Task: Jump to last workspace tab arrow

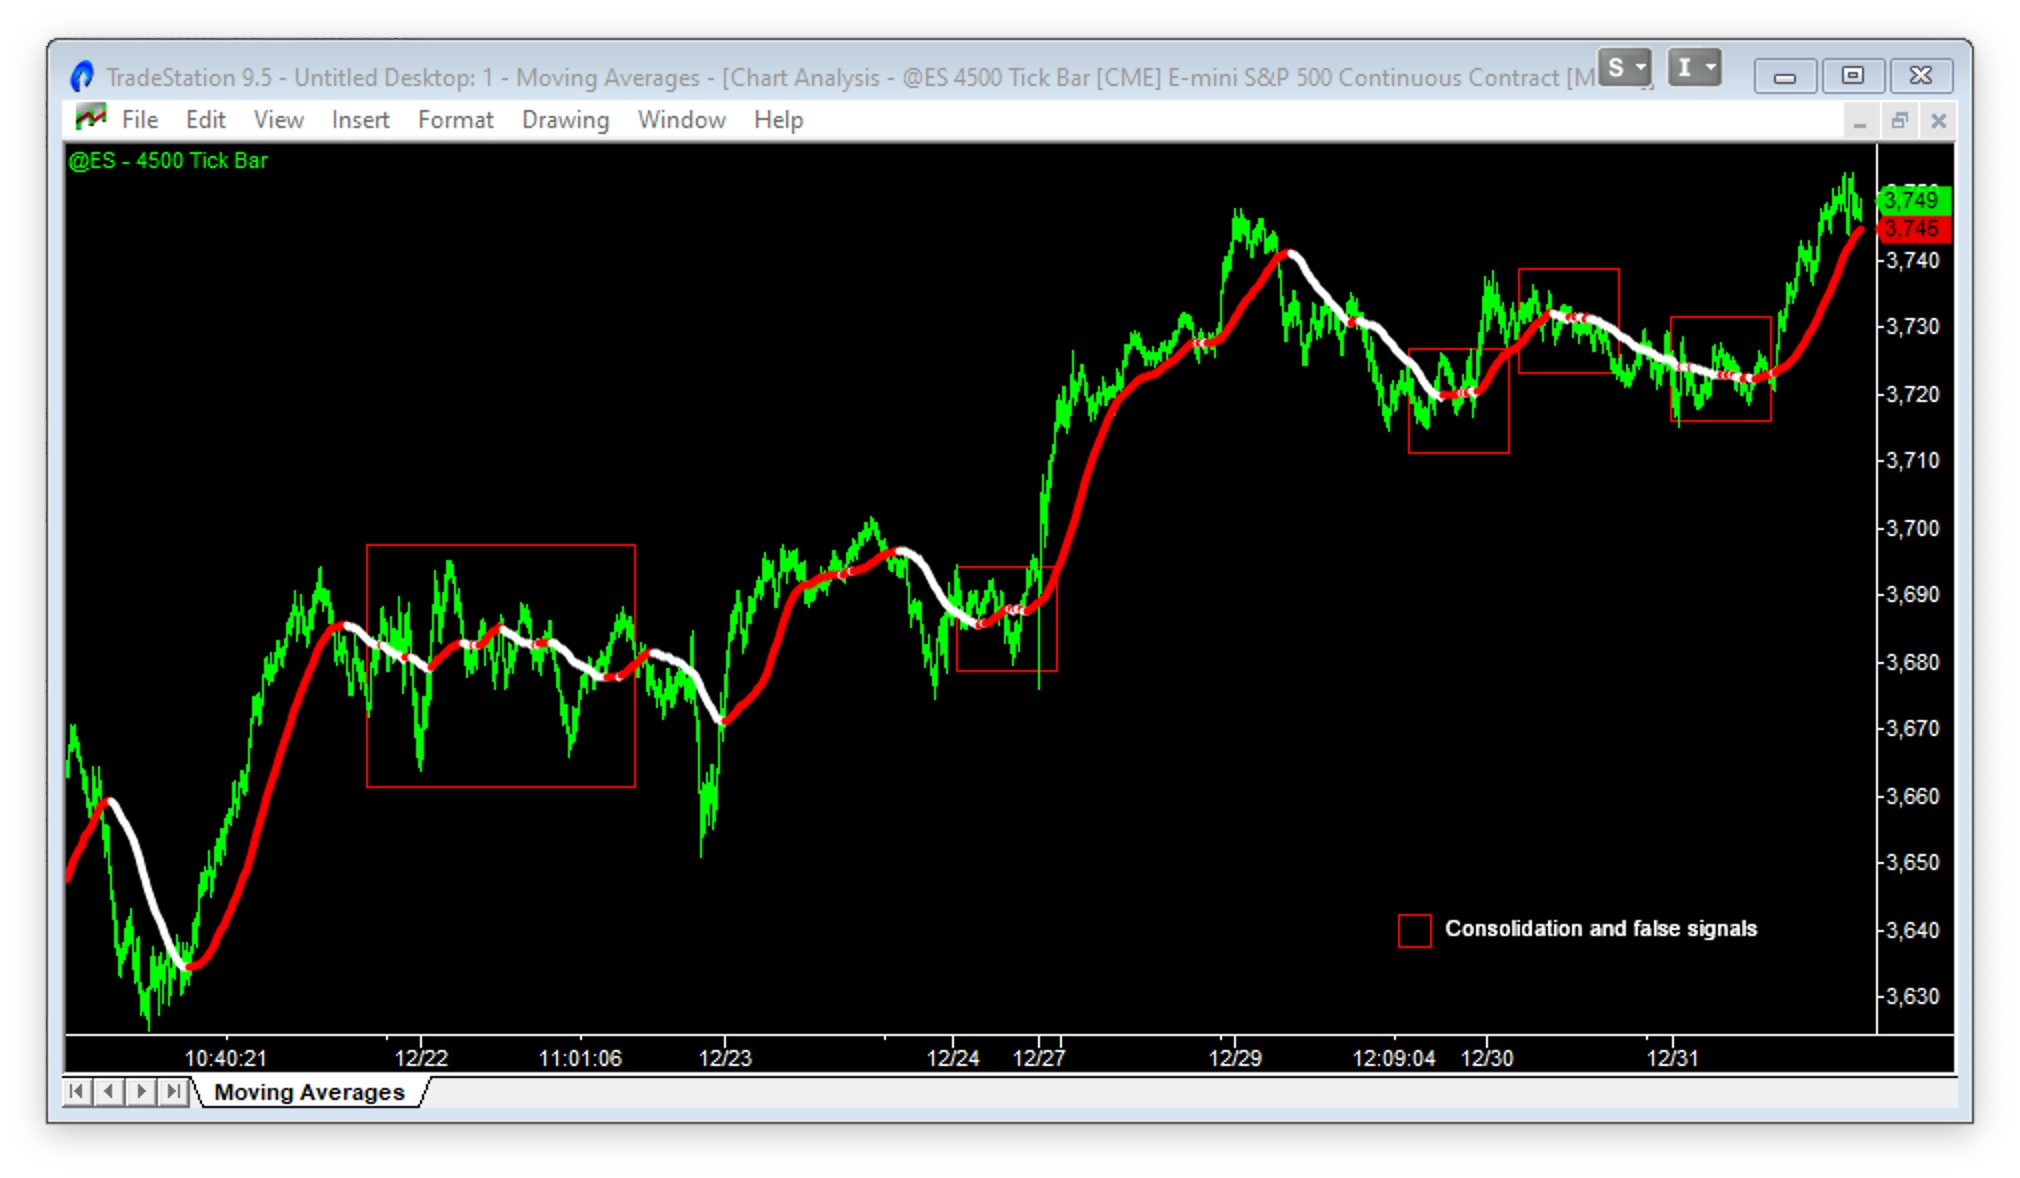Action: 173,1091
